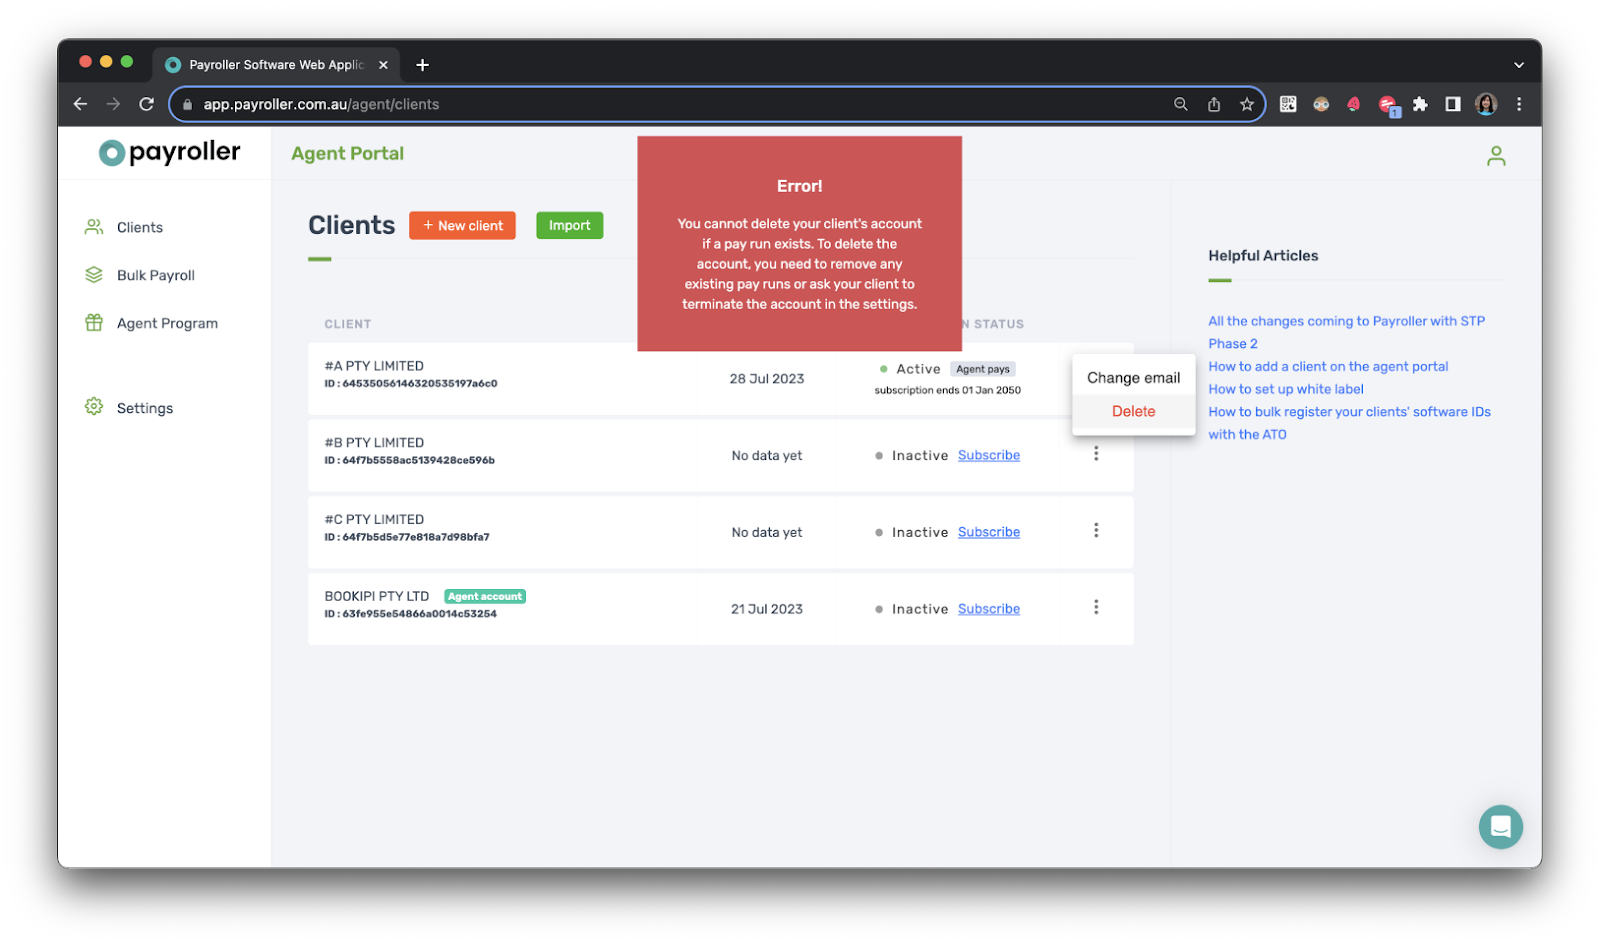Select Delete in the context menu

click(1133, 412)
